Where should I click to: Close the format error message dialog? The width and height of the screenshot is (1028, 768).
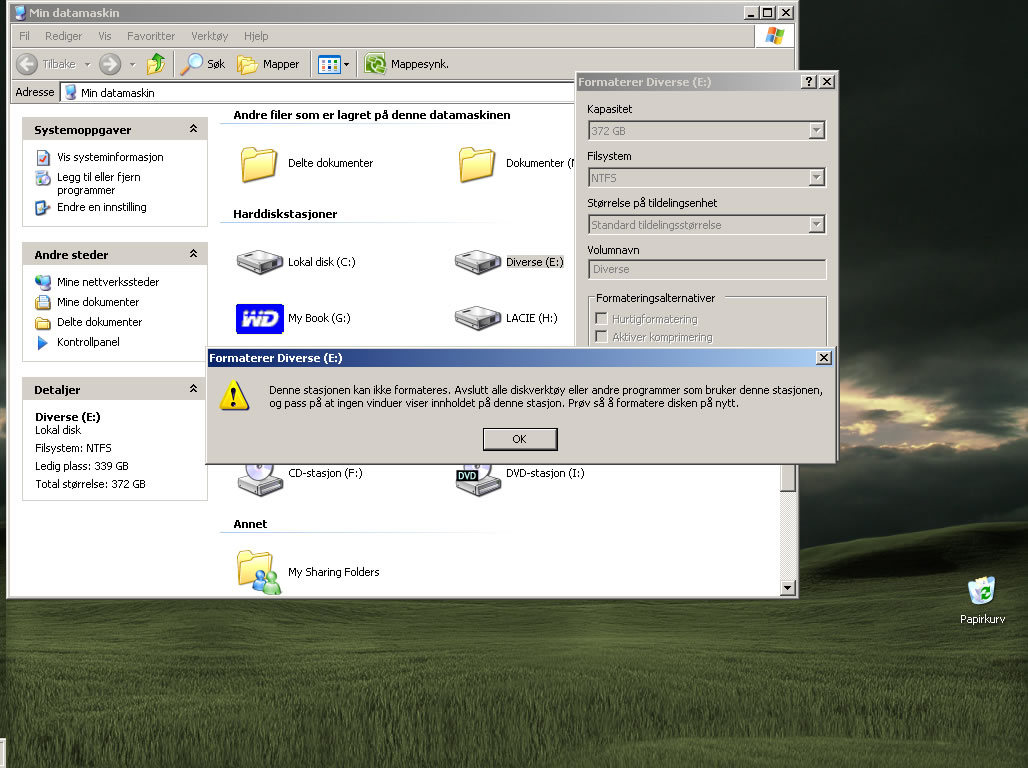pos(824,357)
